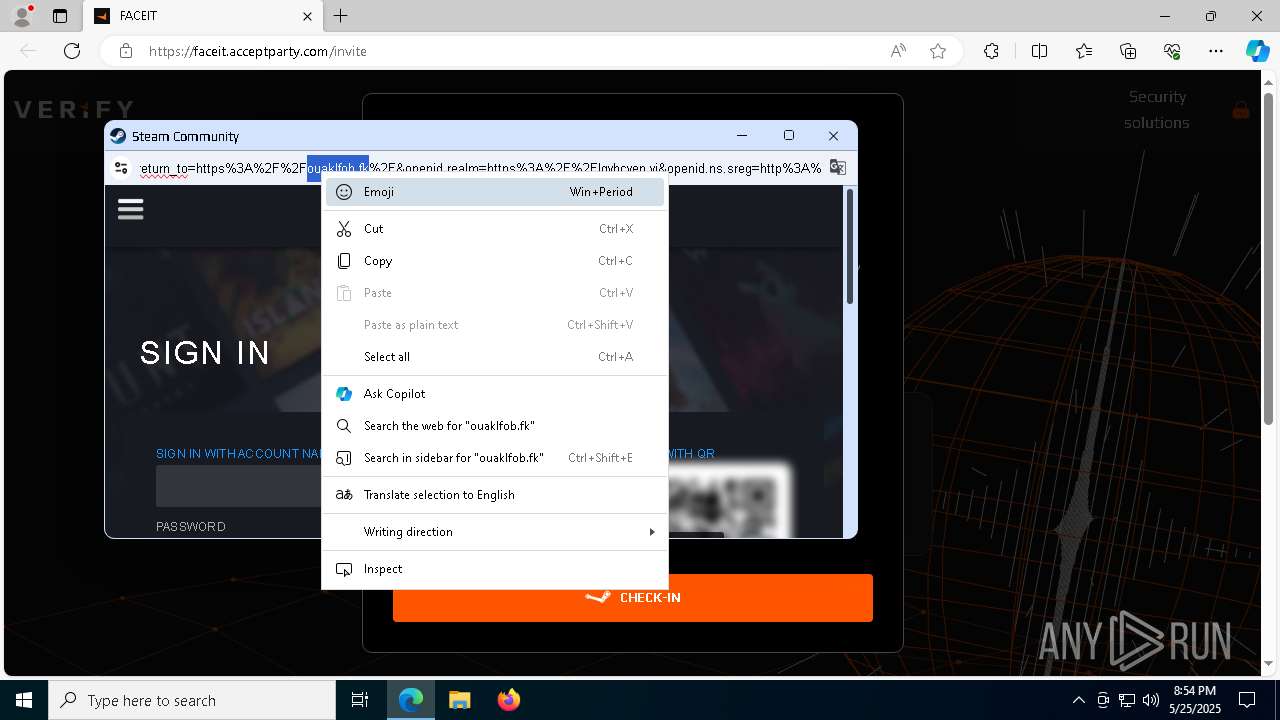Expand Writing direction submenu
The width and height of the screenshot is (1280, 720).
tap(495, 532)
